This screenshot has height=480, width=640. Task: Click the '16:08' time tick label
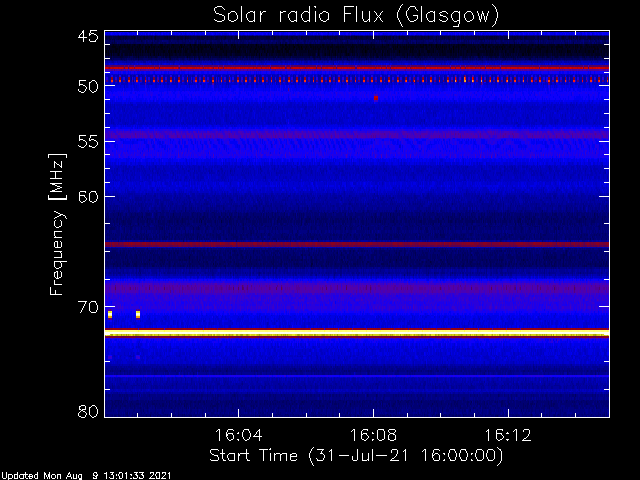coord(373,435)
